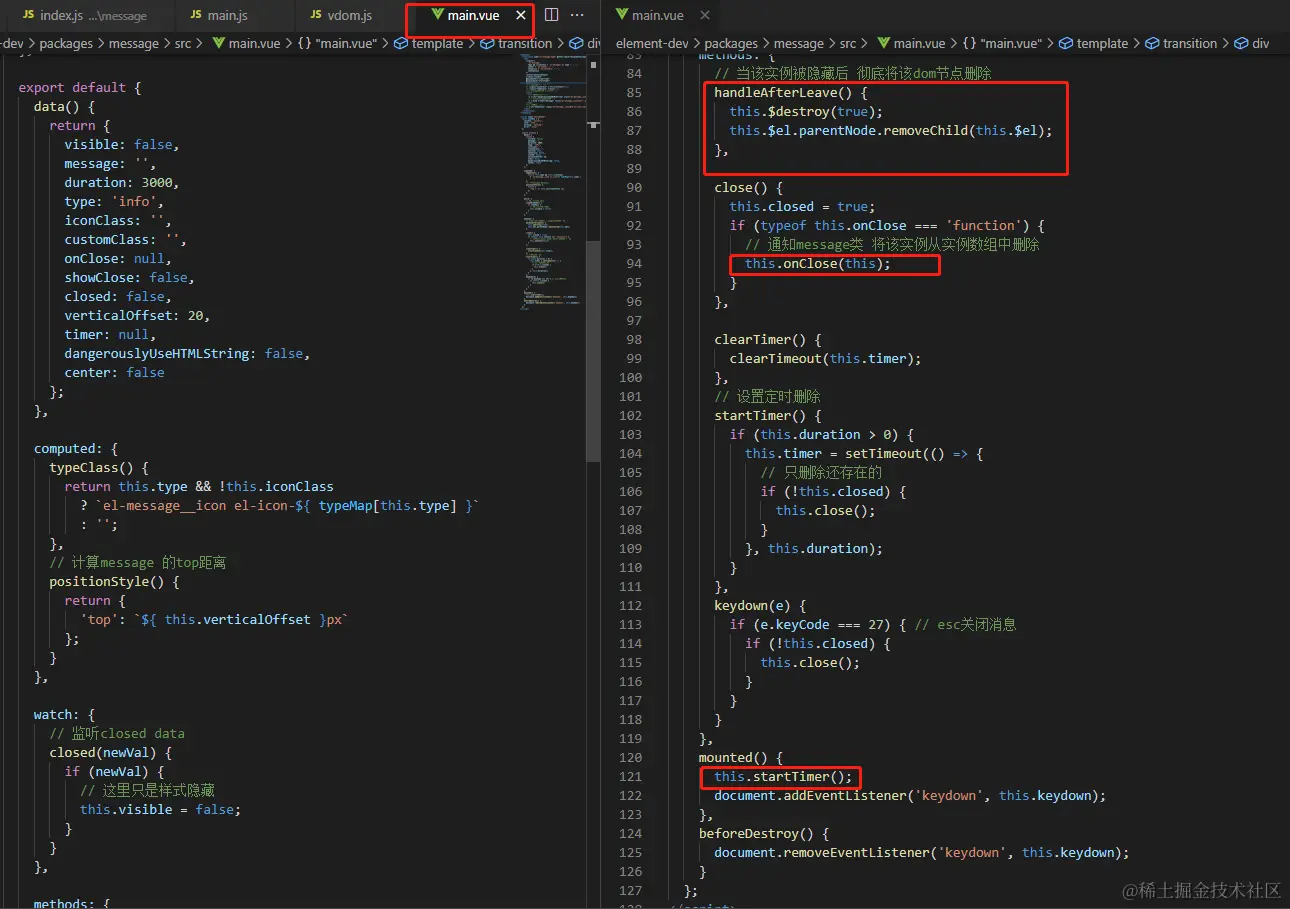The height and width of the screenshot is (909, 1290).
Task: Click the Vue logo on right main.vue tab
Action: (622, 16)
